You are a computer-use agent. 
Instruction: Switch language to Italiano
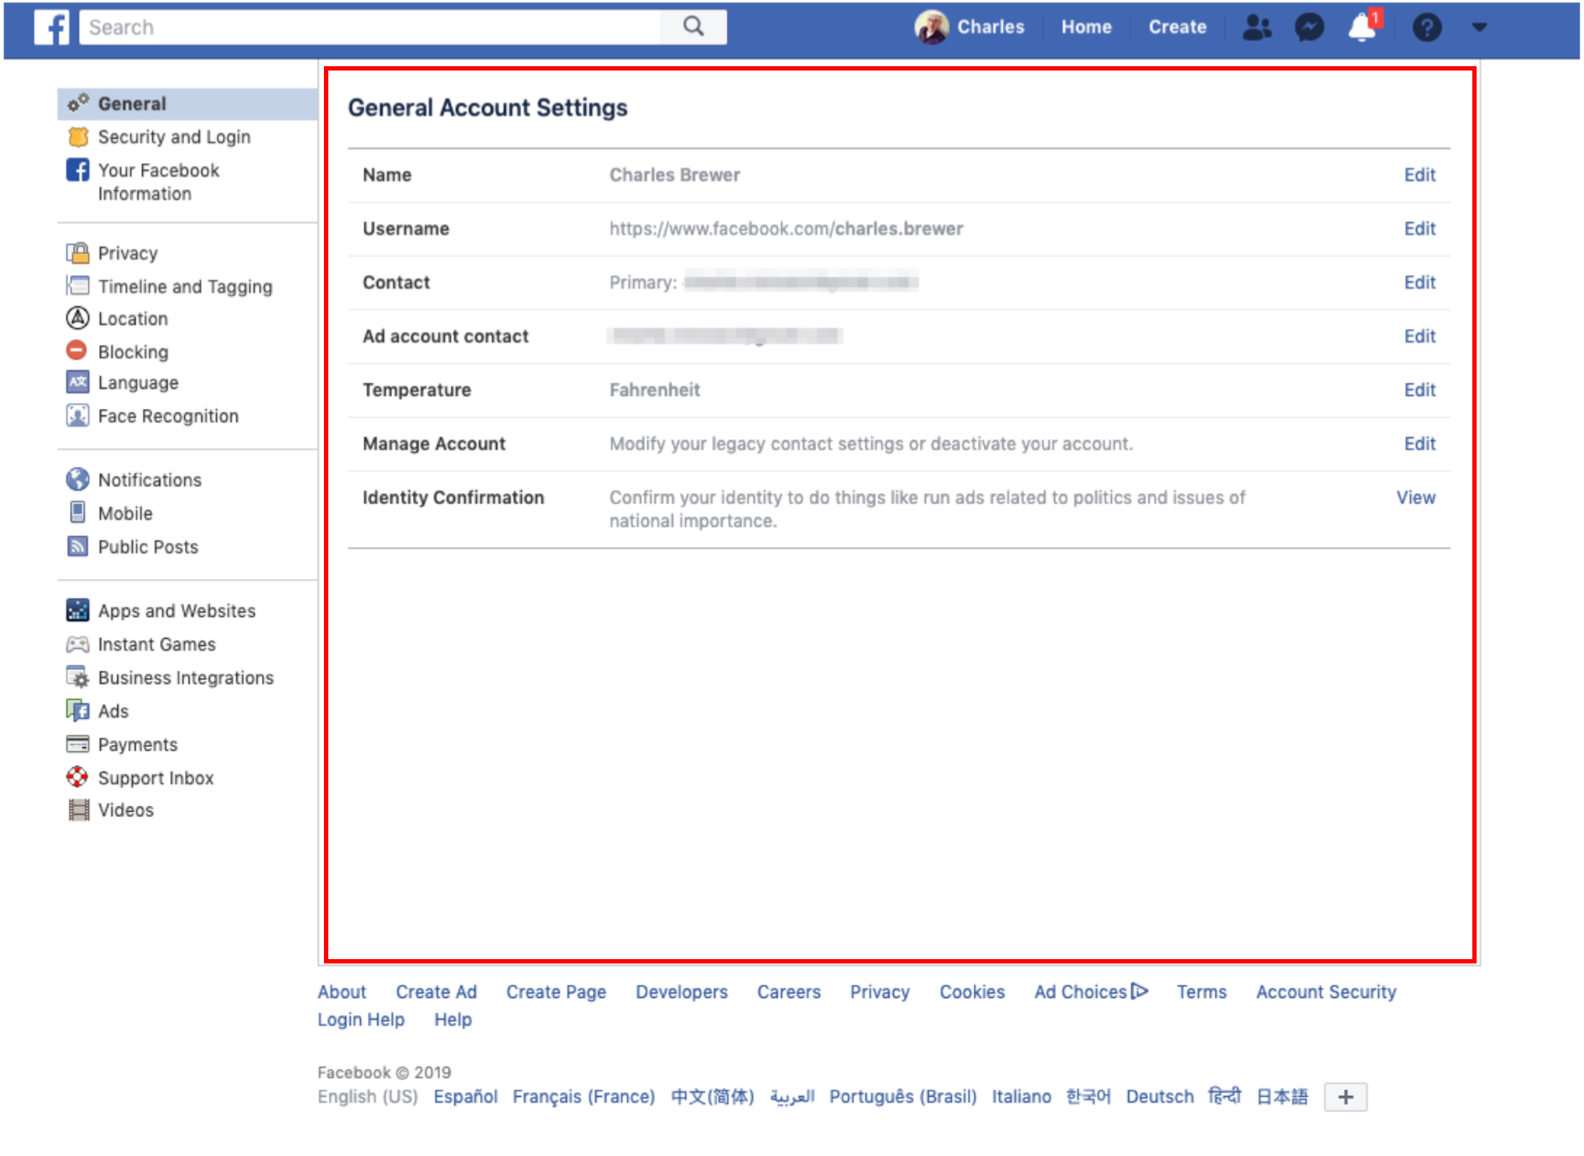(1021, 1097)
